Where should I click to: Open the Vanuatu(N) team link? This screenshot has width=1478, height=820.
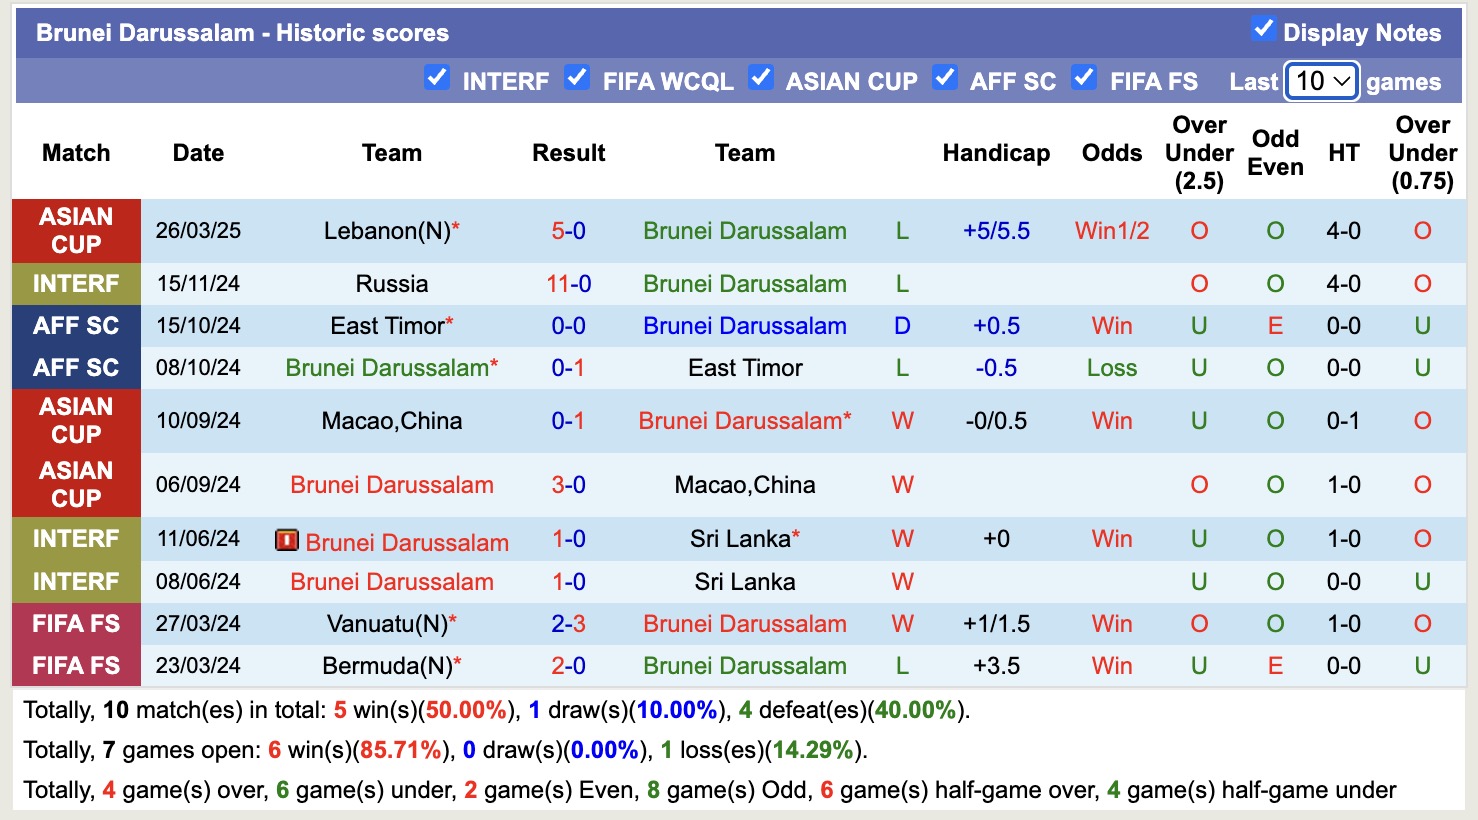387,624
